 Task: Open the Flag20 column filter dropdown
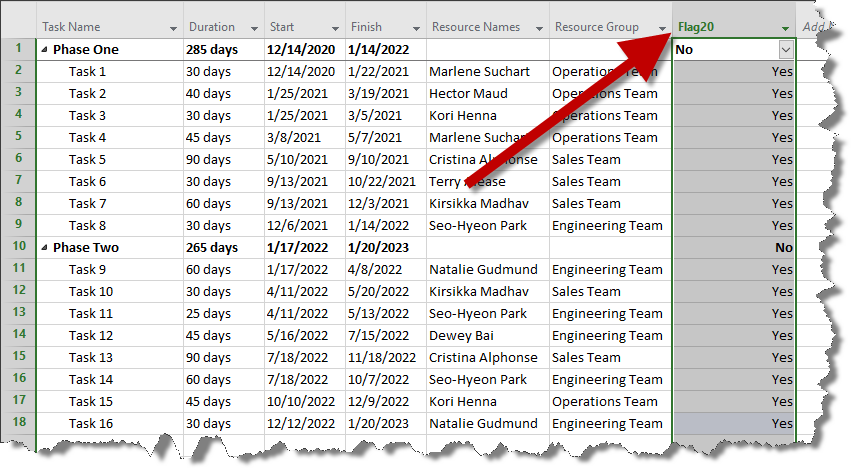tap(785, 28)
